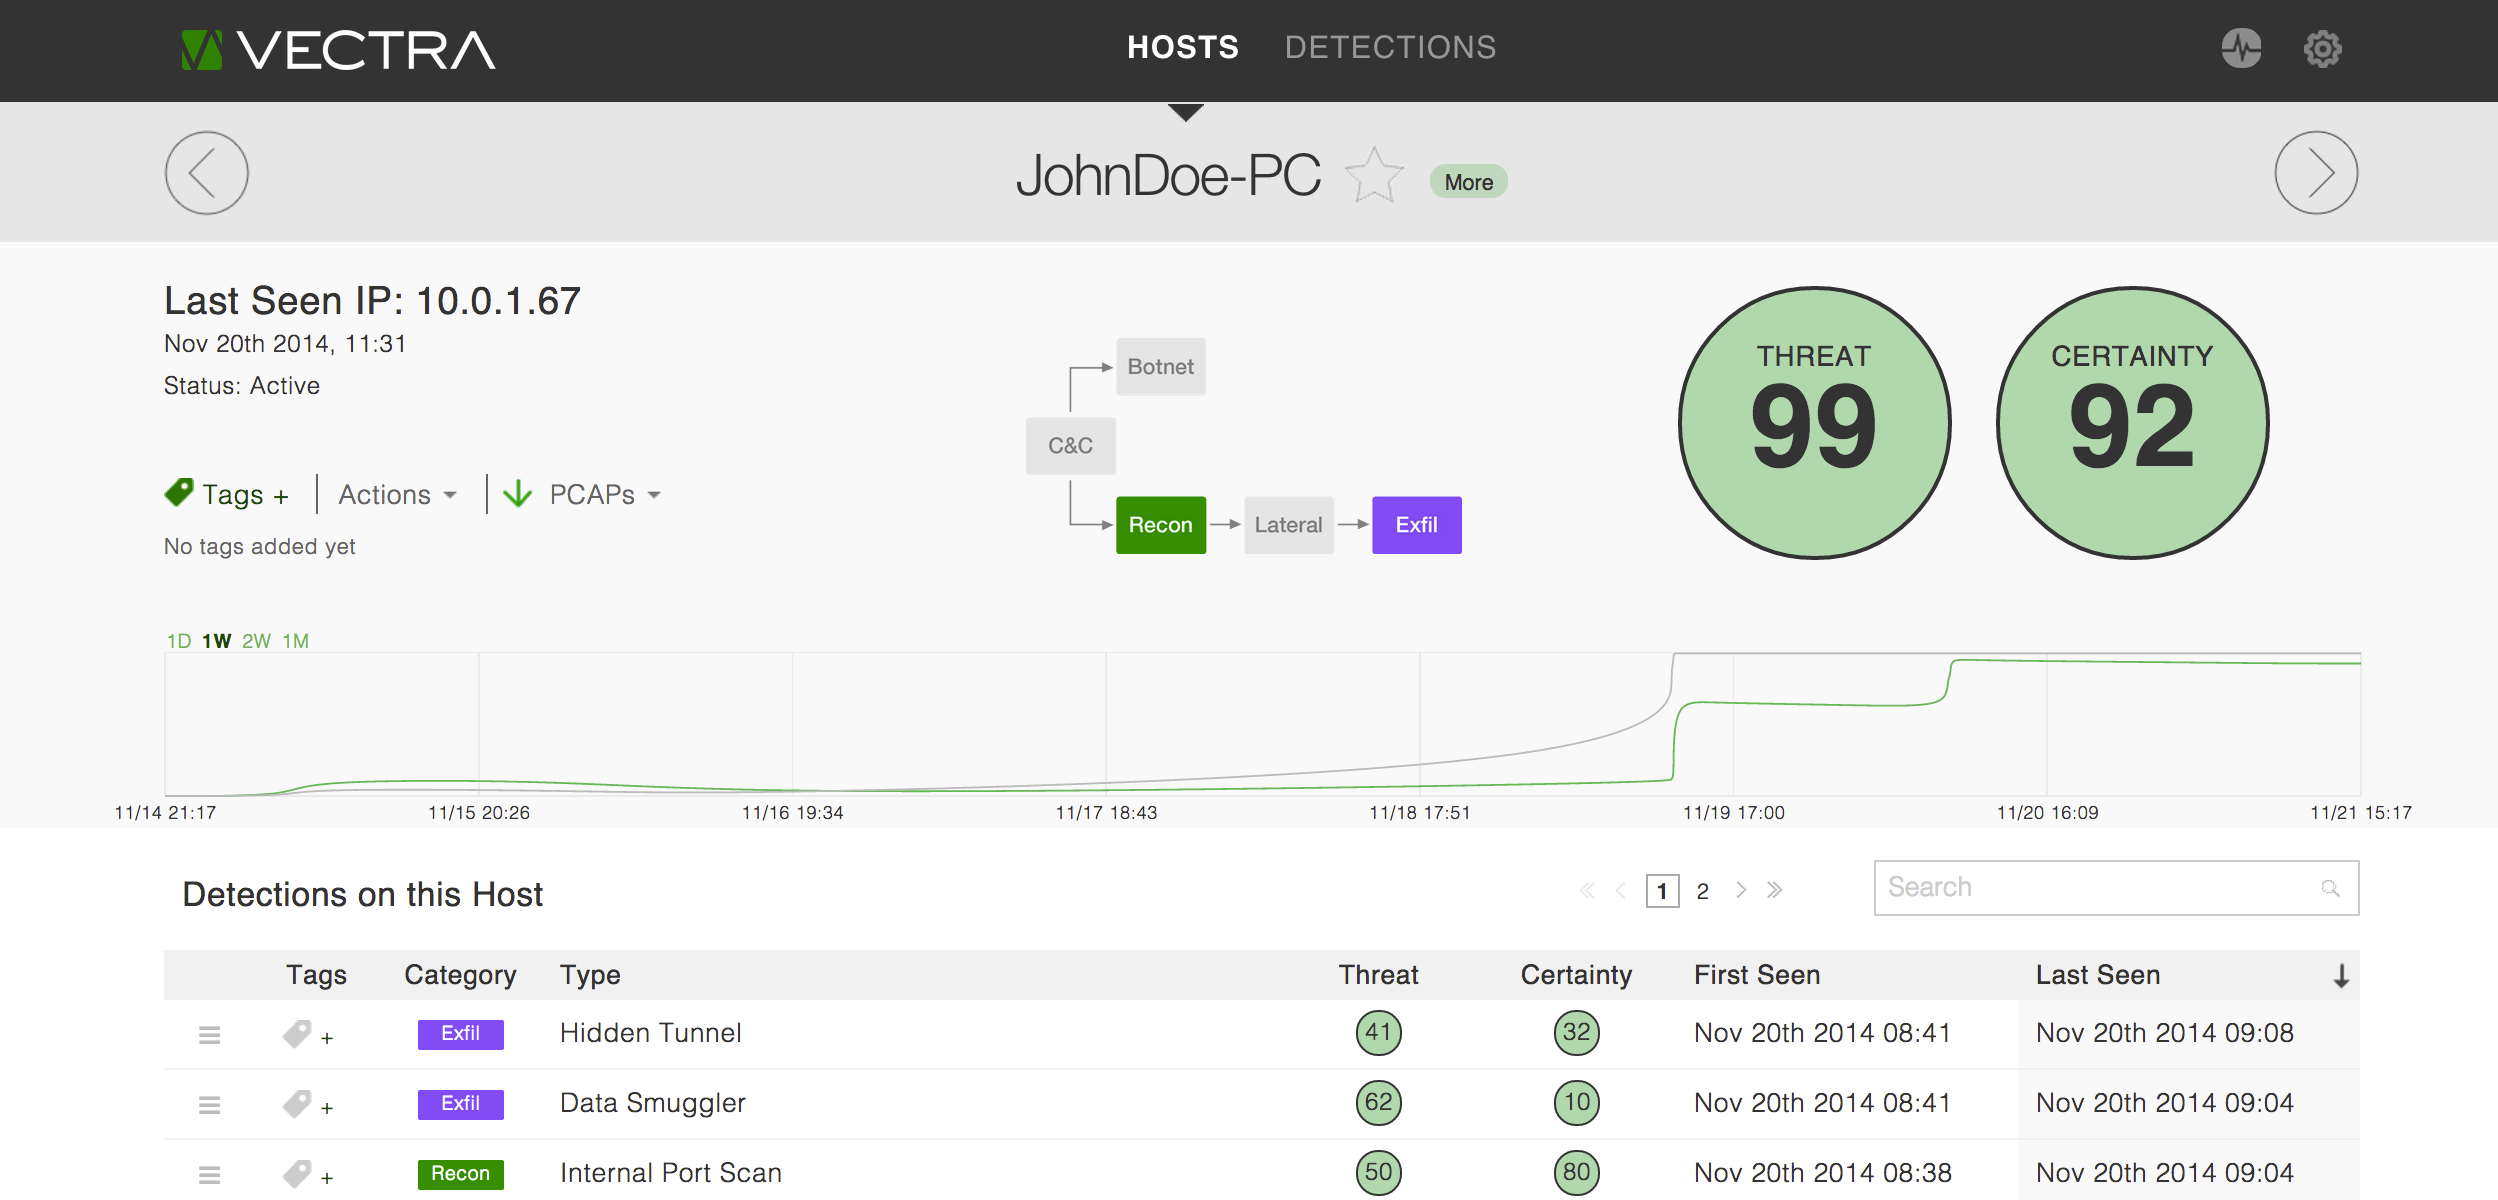Add a tag to Internal Port Scan detection

[307, 1175]
